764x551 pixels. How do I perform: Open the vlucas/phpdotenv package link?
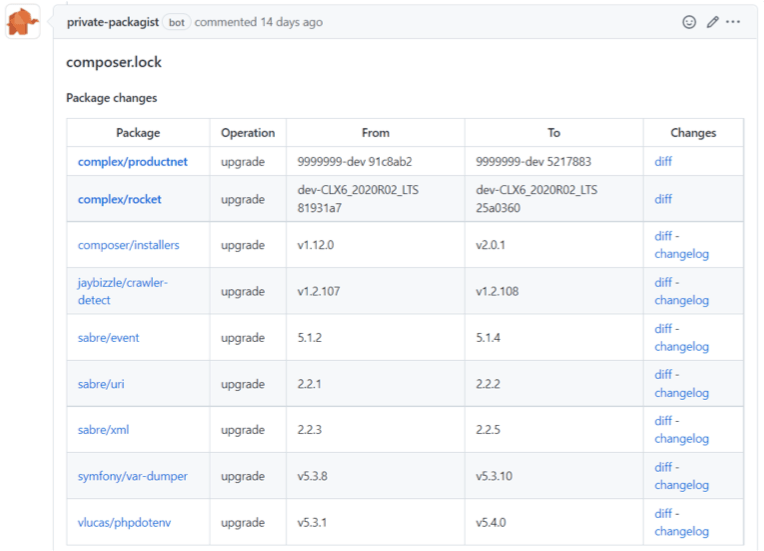click(124, 523)
